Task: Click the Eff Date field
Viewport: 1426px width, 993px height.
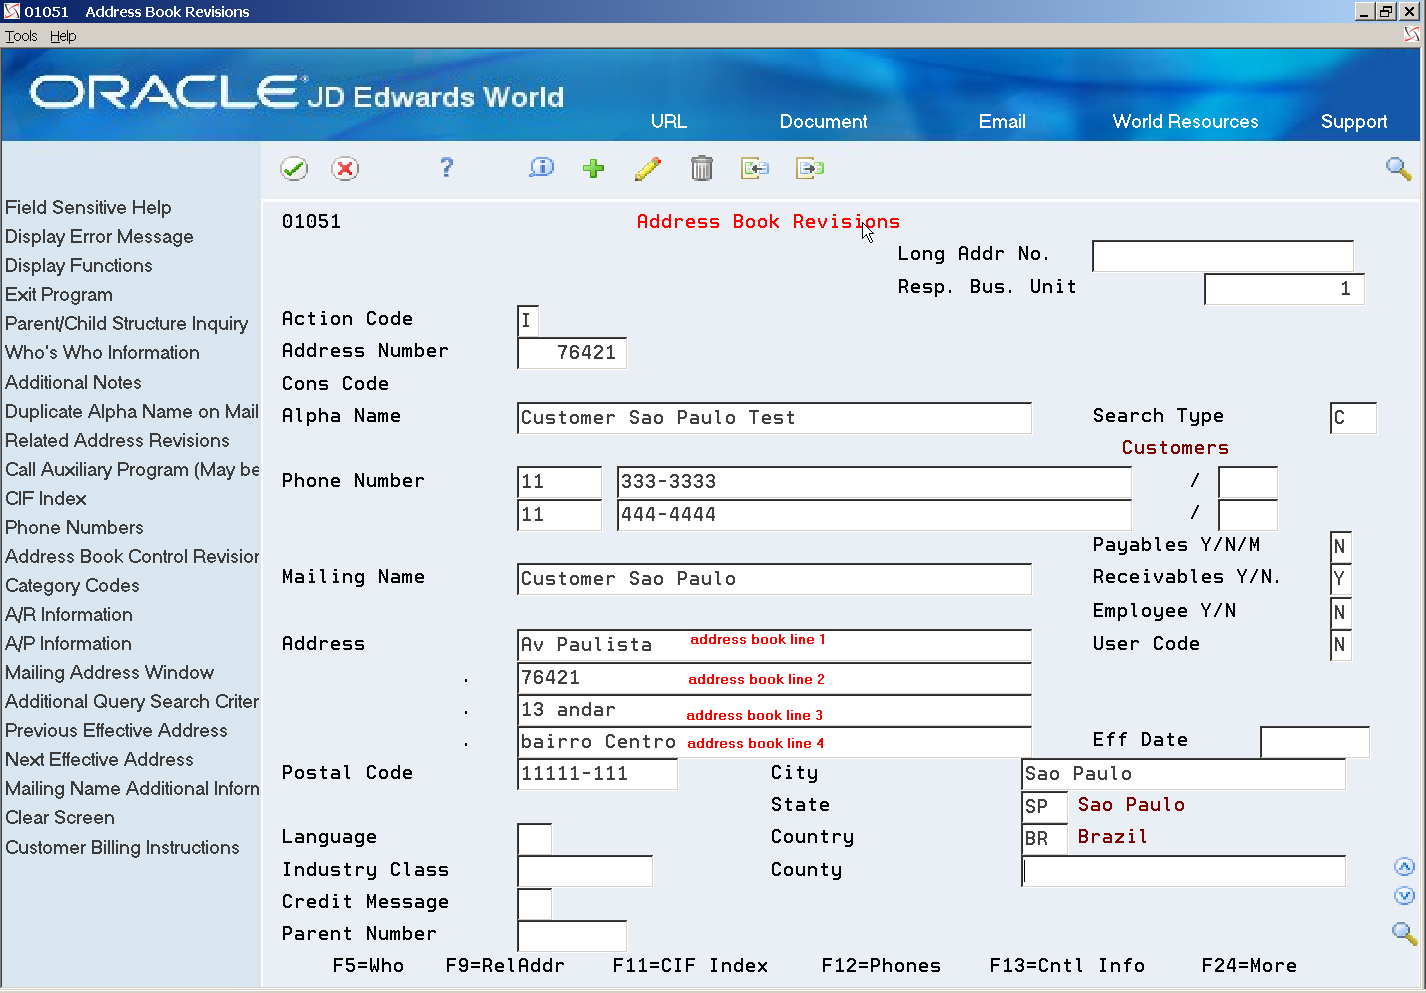Action: coord(1315,742)
